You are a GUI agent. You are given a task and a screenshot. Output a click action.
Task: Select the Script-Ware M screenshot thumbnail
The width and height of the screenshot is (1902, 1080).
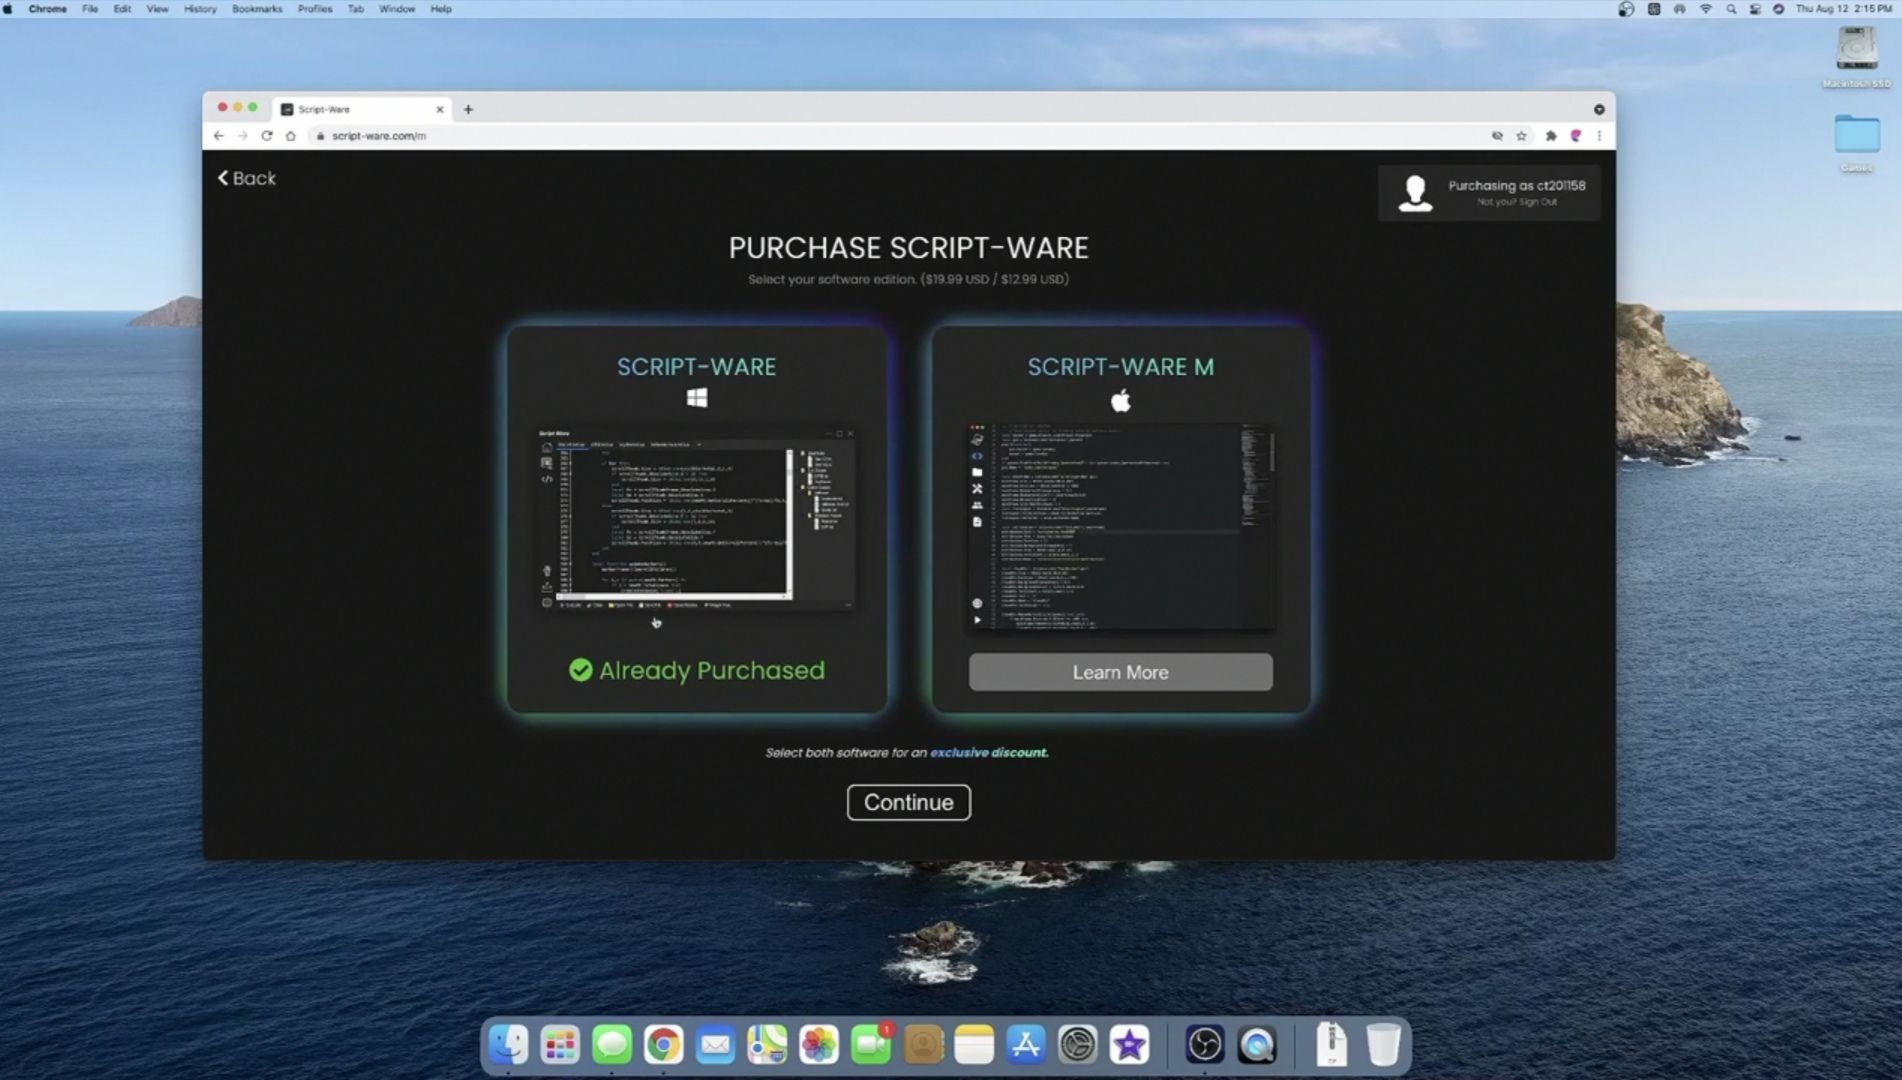point(1120,526)
